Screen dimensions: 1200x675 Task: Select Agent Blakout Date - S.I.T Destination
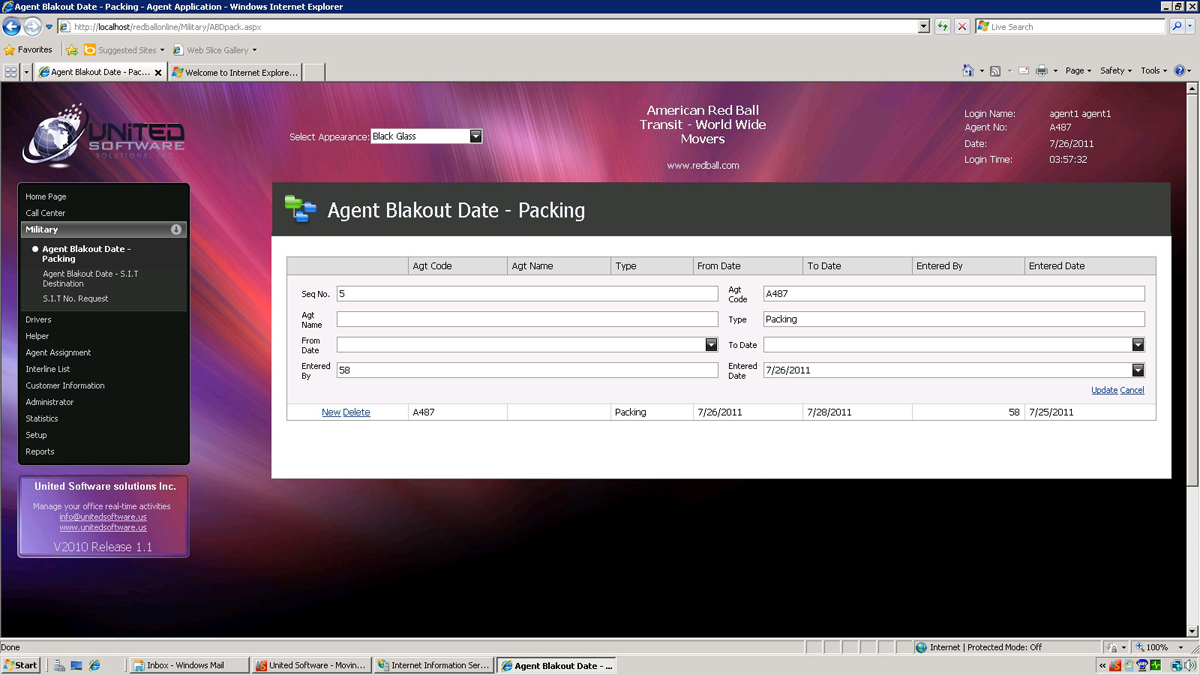(x=90, y=278)
